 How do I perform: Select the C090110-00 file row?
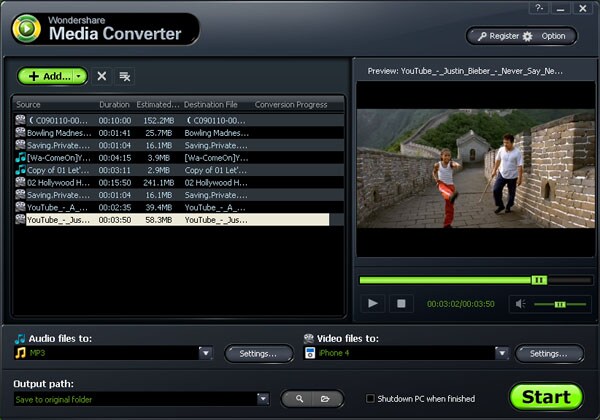pos(179,120)
